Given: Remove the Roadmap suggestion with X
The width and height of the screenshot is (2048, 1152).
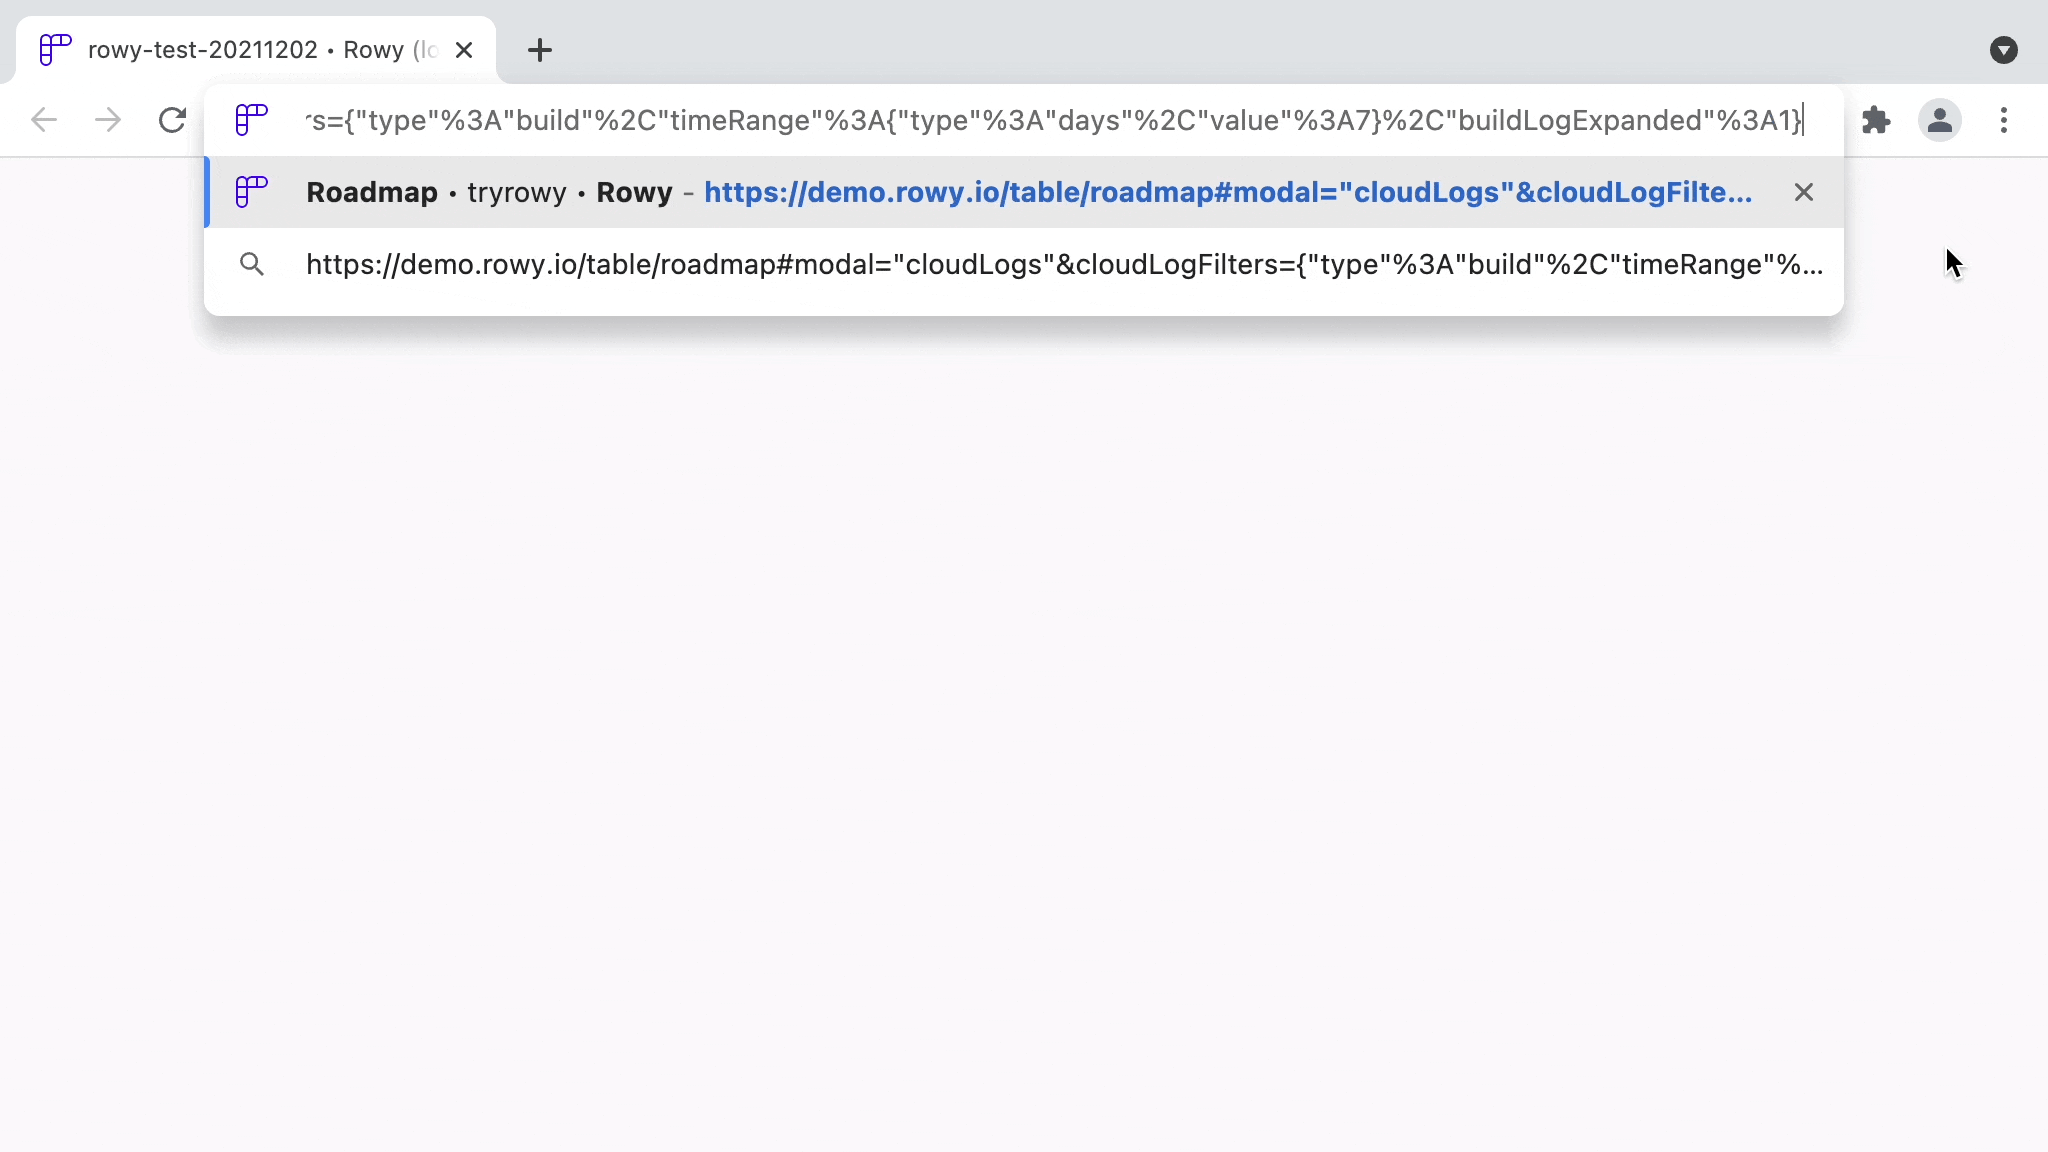Looking at the screenshot, I should point(1804,192).
